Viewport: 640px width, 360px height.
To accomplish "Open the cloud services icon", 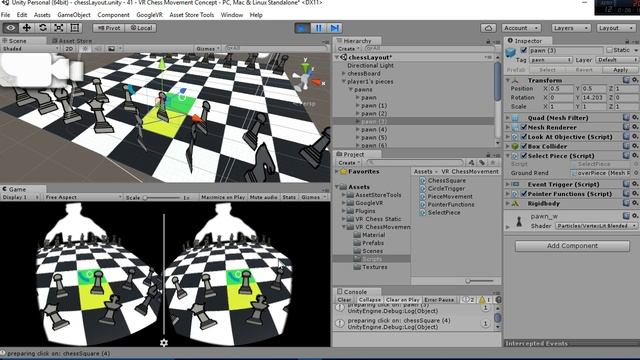I will [489, 28].
